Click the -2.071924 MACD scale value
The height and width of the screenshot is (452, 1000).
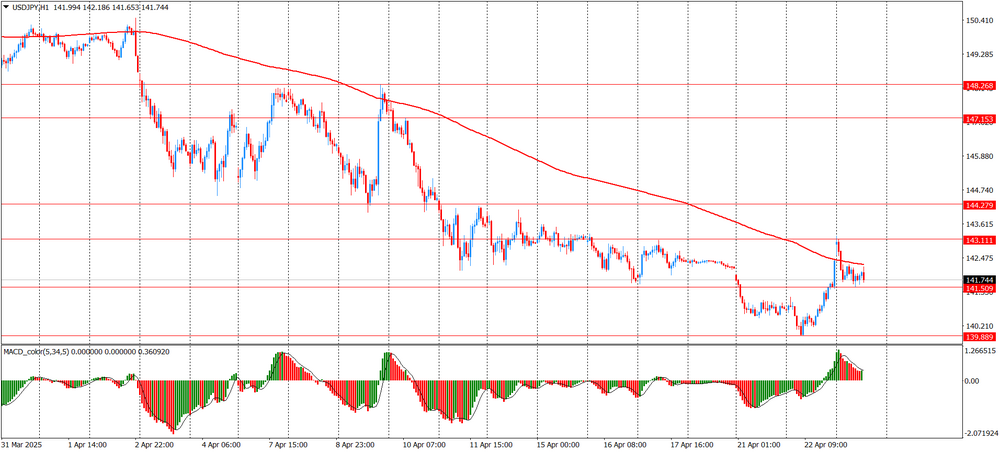click(x=980, y=433)
